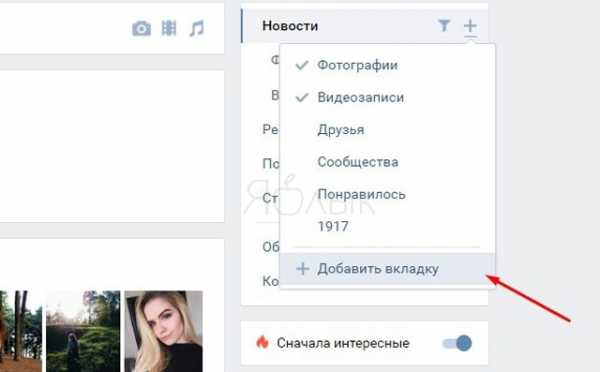The image size is (600, 372).
Task: Click Добавить вкладку button
Action: (387, 269)
